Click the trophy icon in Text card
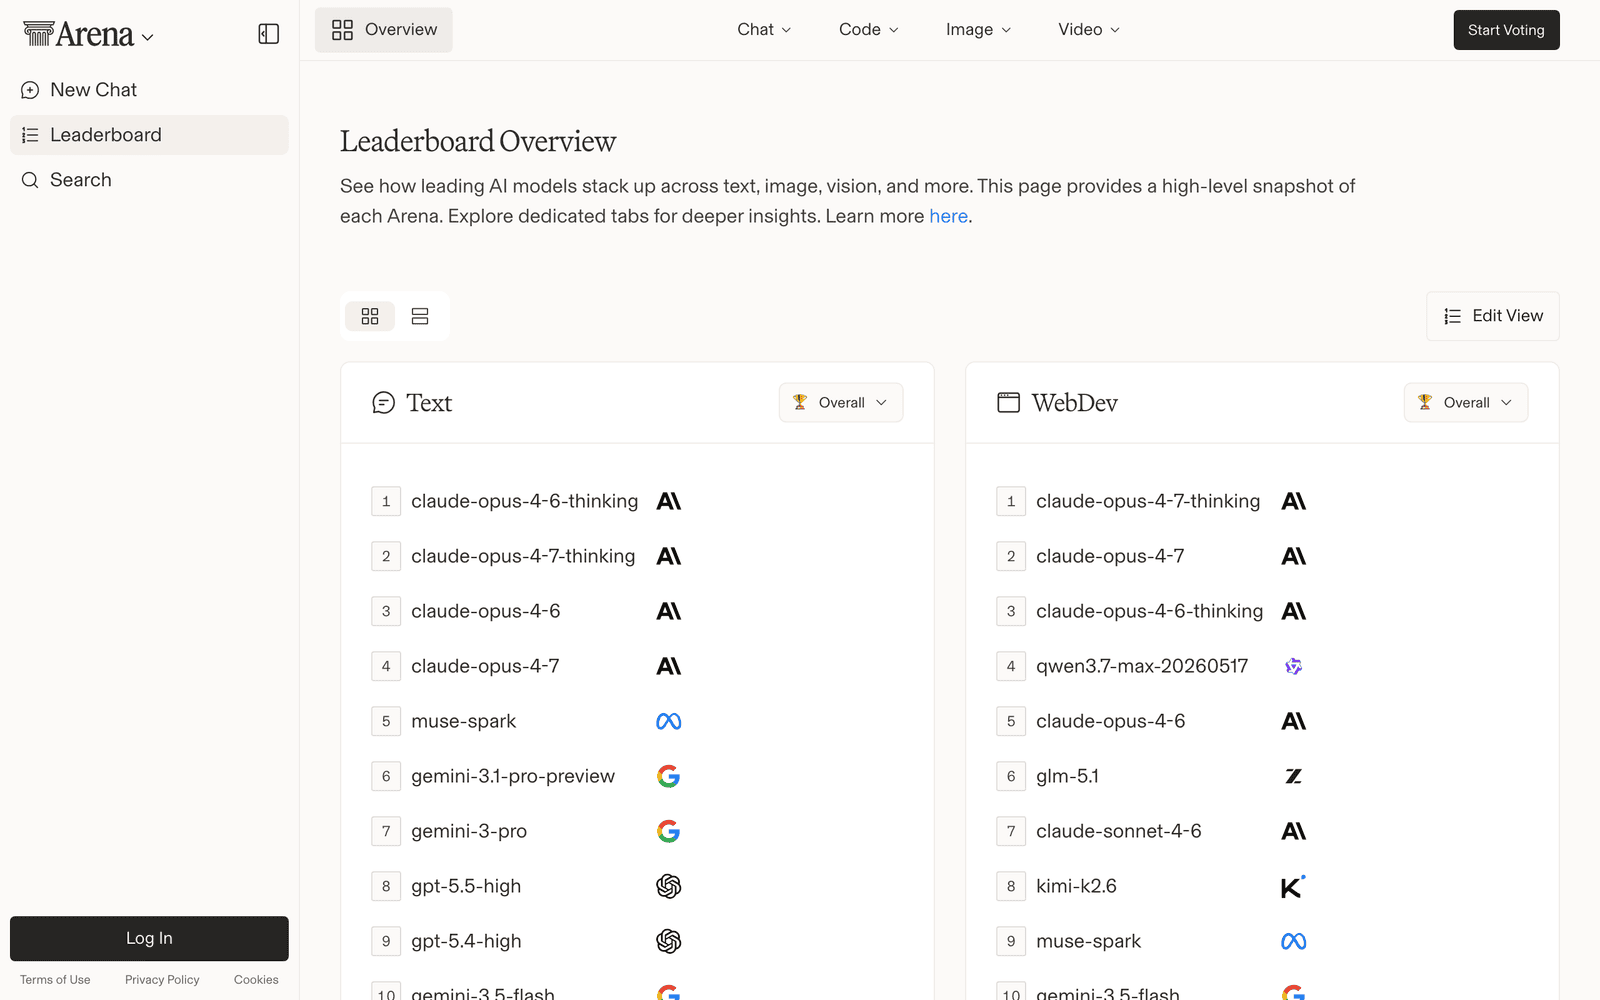The height and width of the screenshot is (1000, 1600). 800,402
